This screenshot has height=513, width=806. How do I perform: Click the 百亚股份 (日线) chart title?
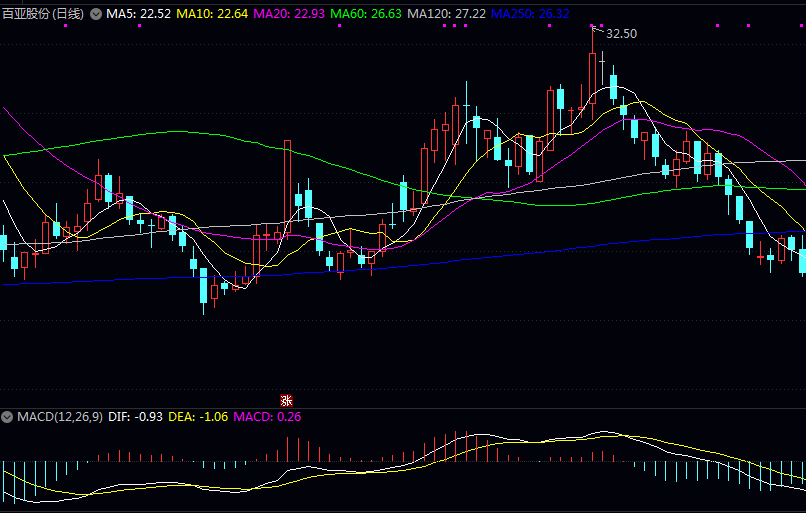tap(44, 14)
